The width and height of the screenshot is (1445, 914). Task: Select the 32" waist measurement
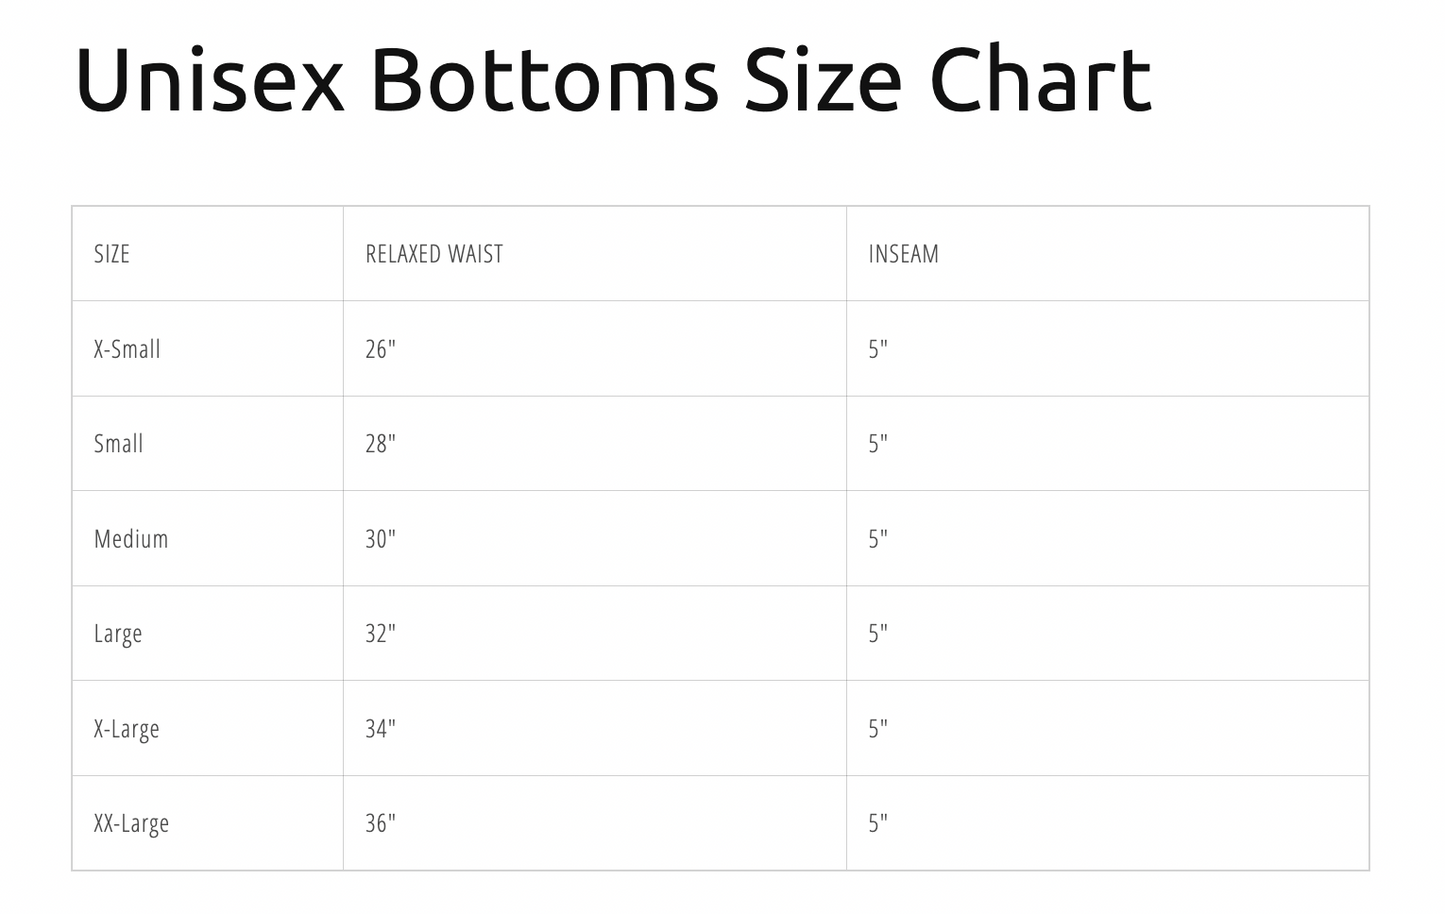click(380, 634)
